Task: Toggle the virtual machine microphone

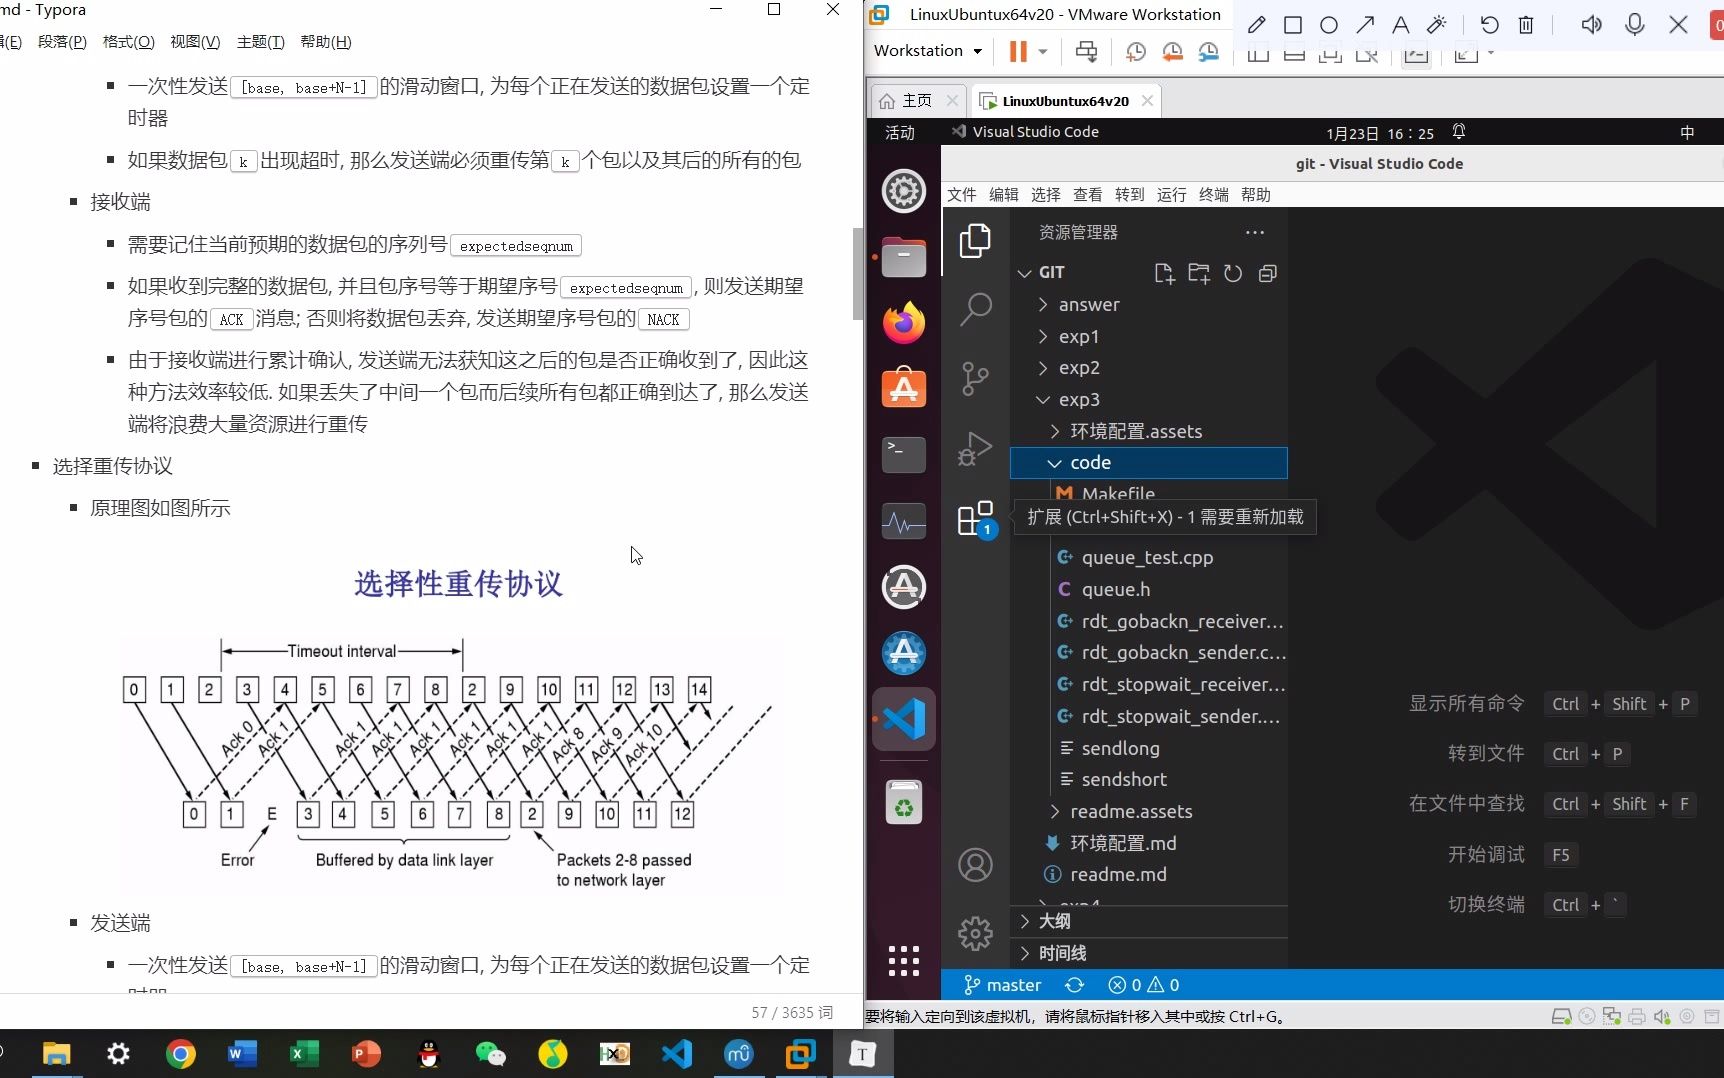Action: 1635,25
